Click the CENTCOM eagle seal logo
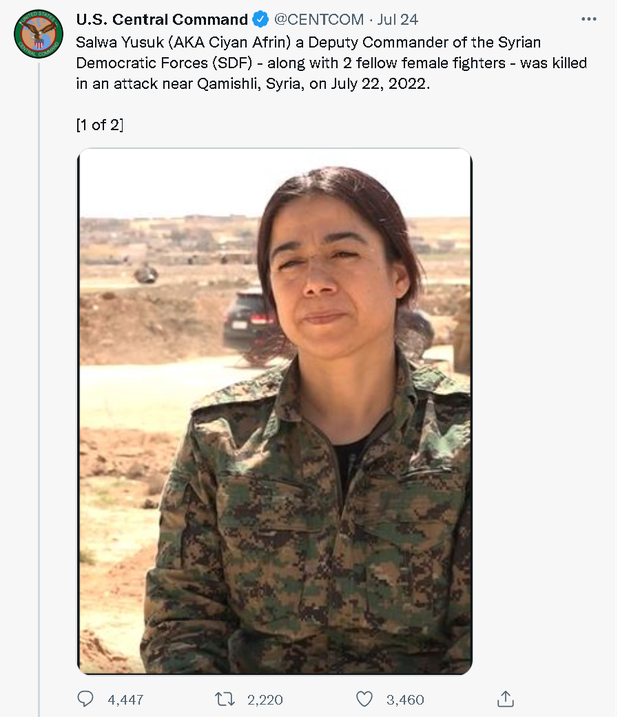 39,33
